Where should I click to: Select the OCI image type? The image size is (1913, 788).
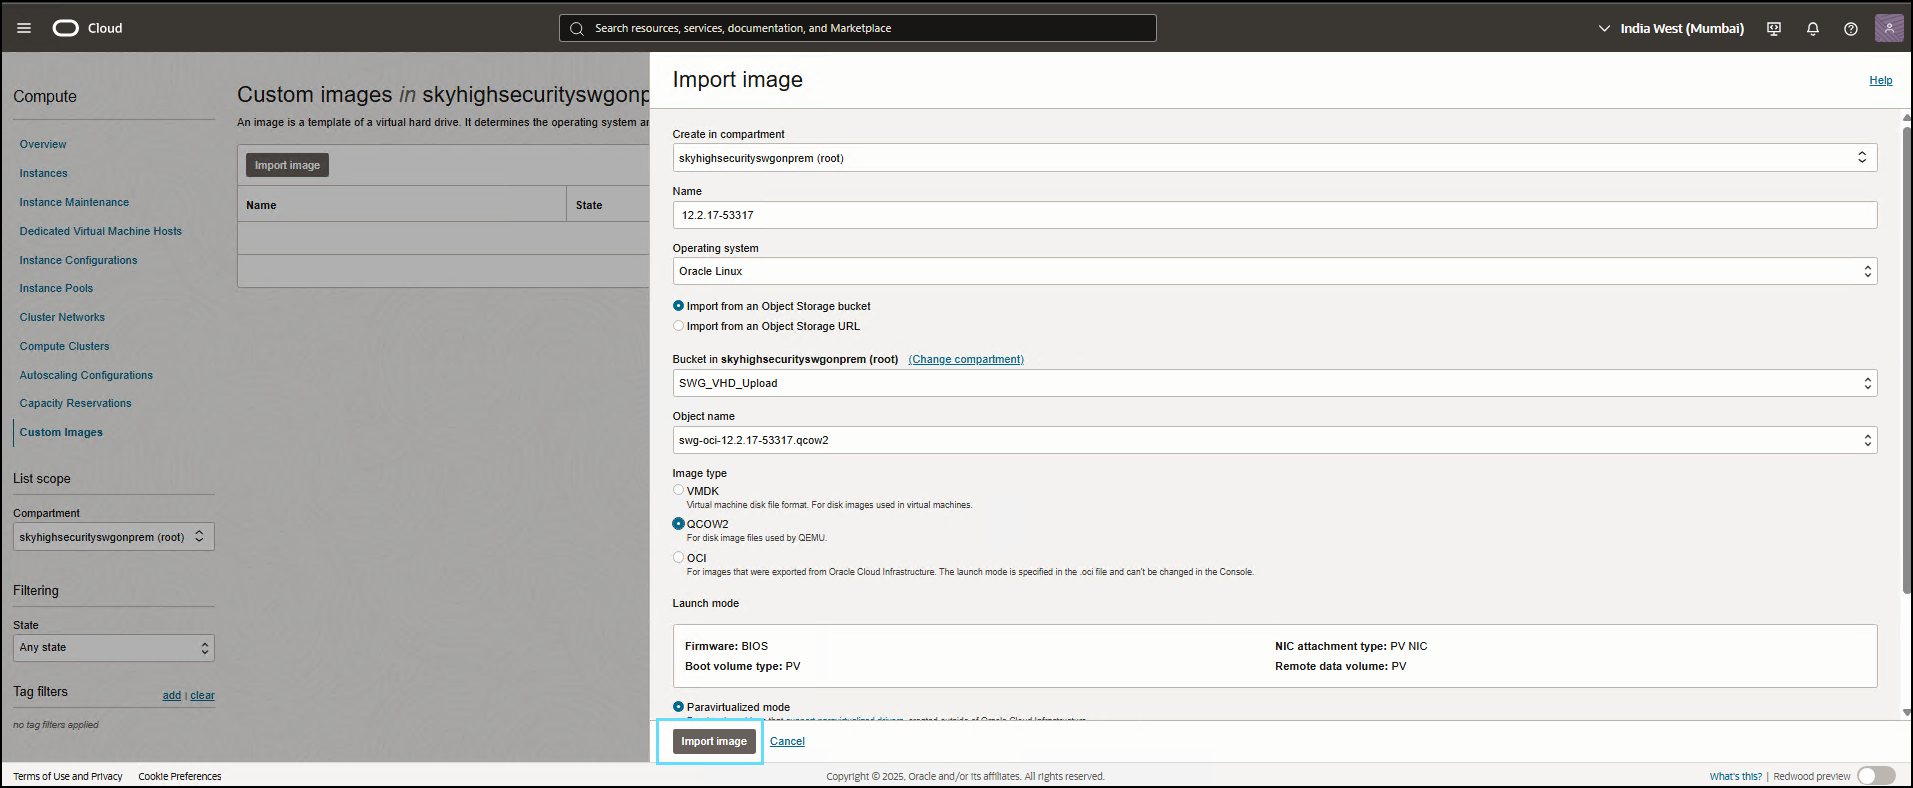pos(679,557)
